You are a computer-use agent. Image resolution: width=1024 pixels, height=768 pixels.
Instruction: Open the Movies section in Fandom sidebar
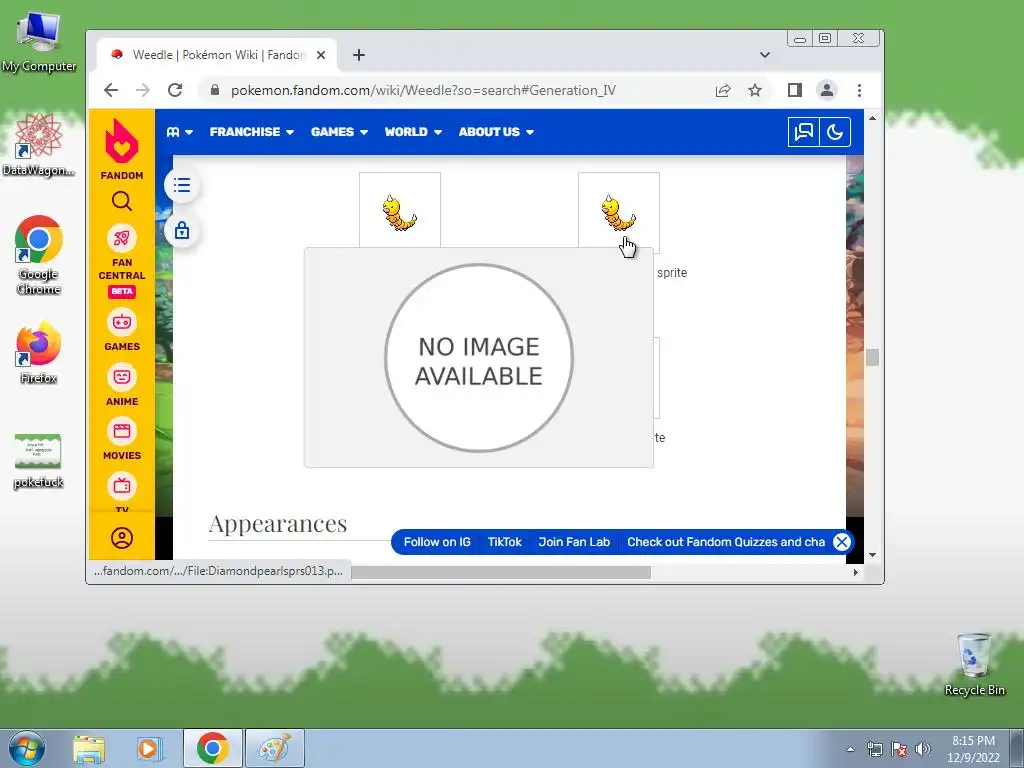(x=121, y=440)
